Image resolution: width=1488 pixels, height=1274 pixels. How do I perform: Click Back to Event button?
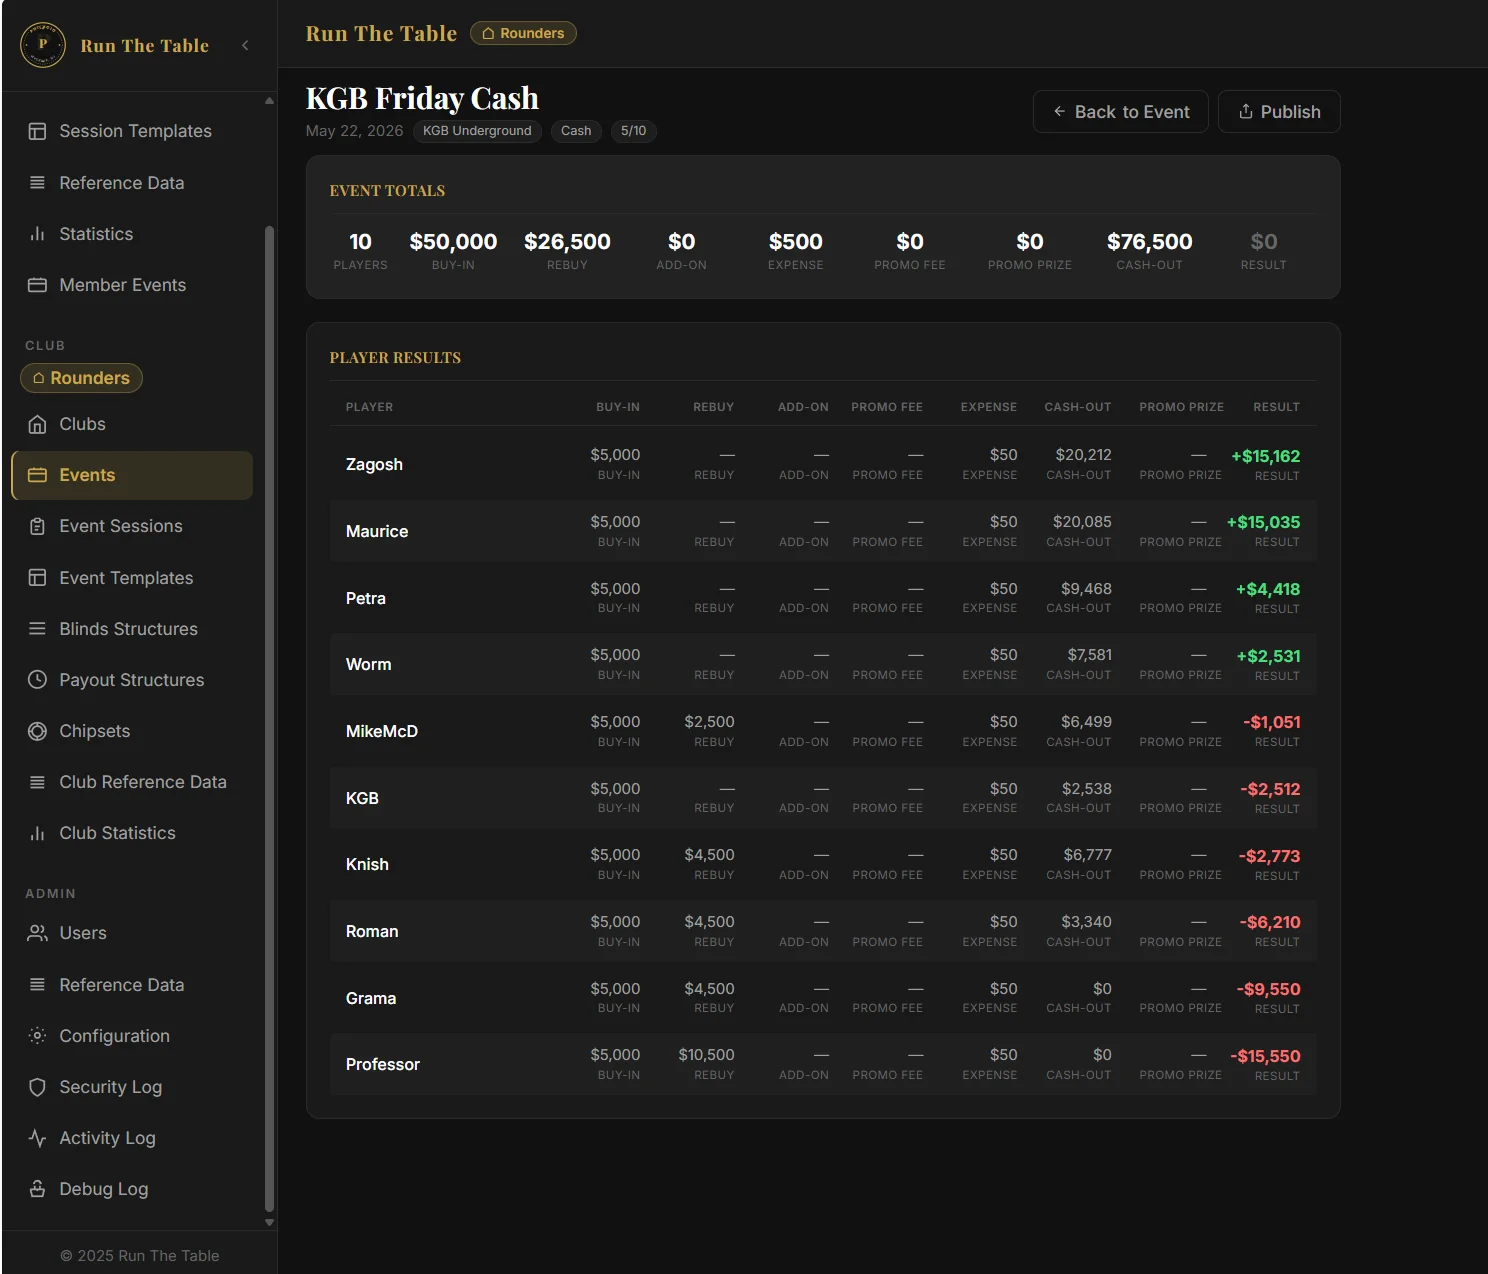pos(1120,112)
